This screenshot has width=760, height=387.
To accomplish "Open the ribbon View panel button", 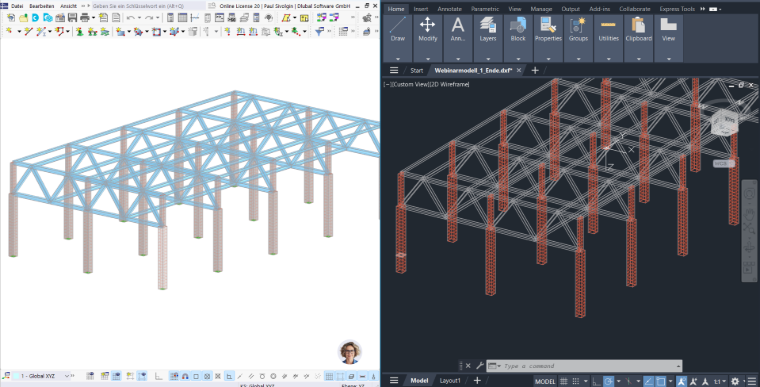I will click(x=668, y=38).
